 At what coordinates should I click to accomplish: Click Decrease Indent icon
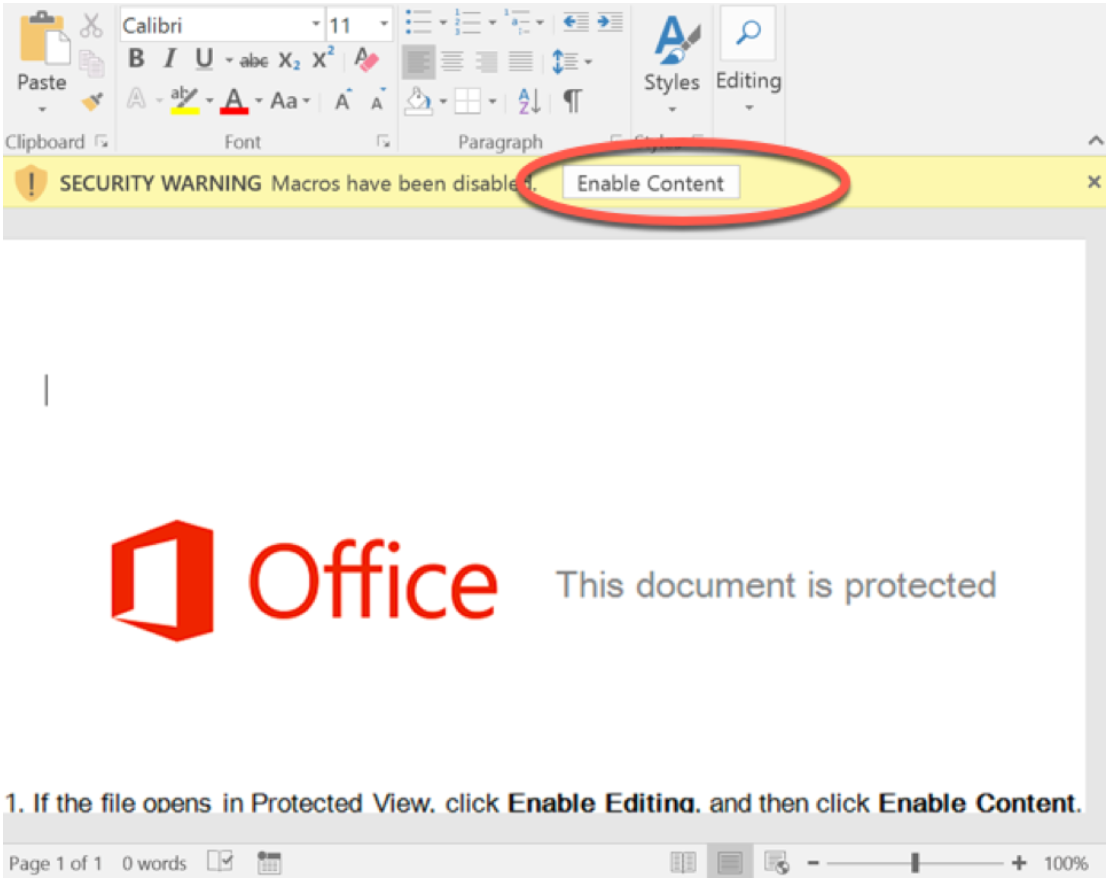pos(576,23)
